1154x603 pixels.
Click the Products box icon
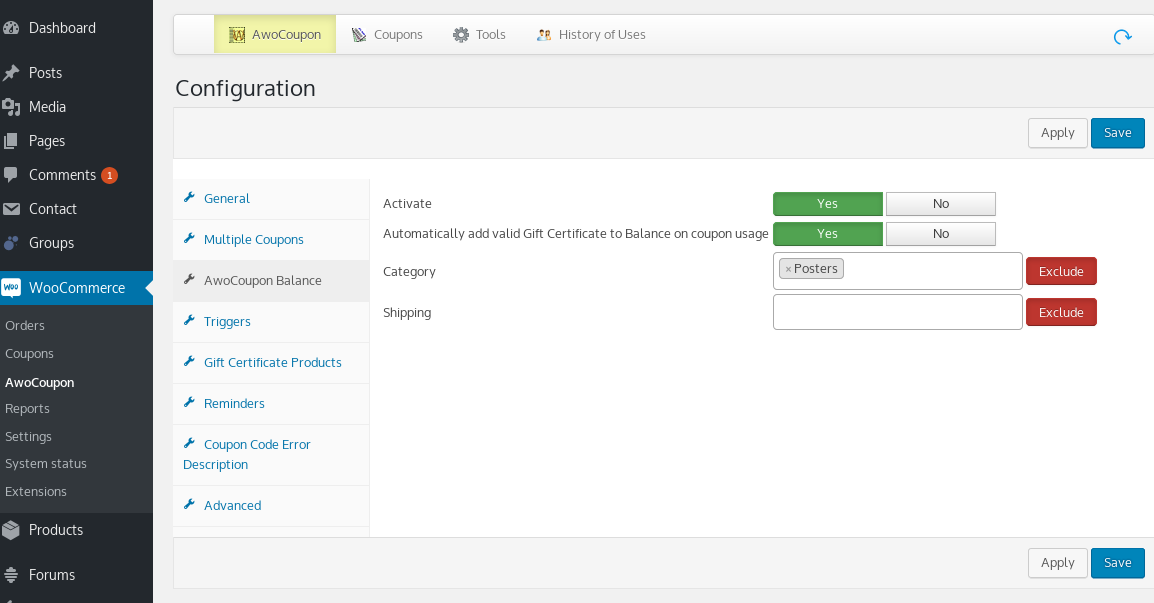click(x=10, y=530)
